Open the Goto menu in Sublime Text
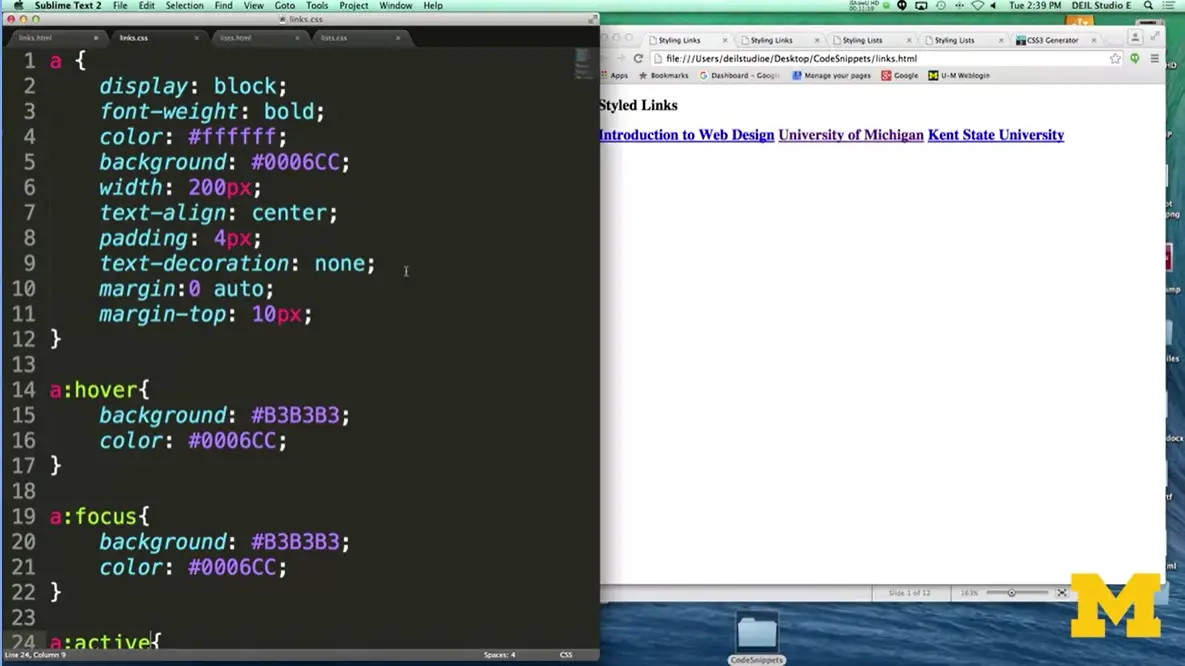 tap(285, 6)
